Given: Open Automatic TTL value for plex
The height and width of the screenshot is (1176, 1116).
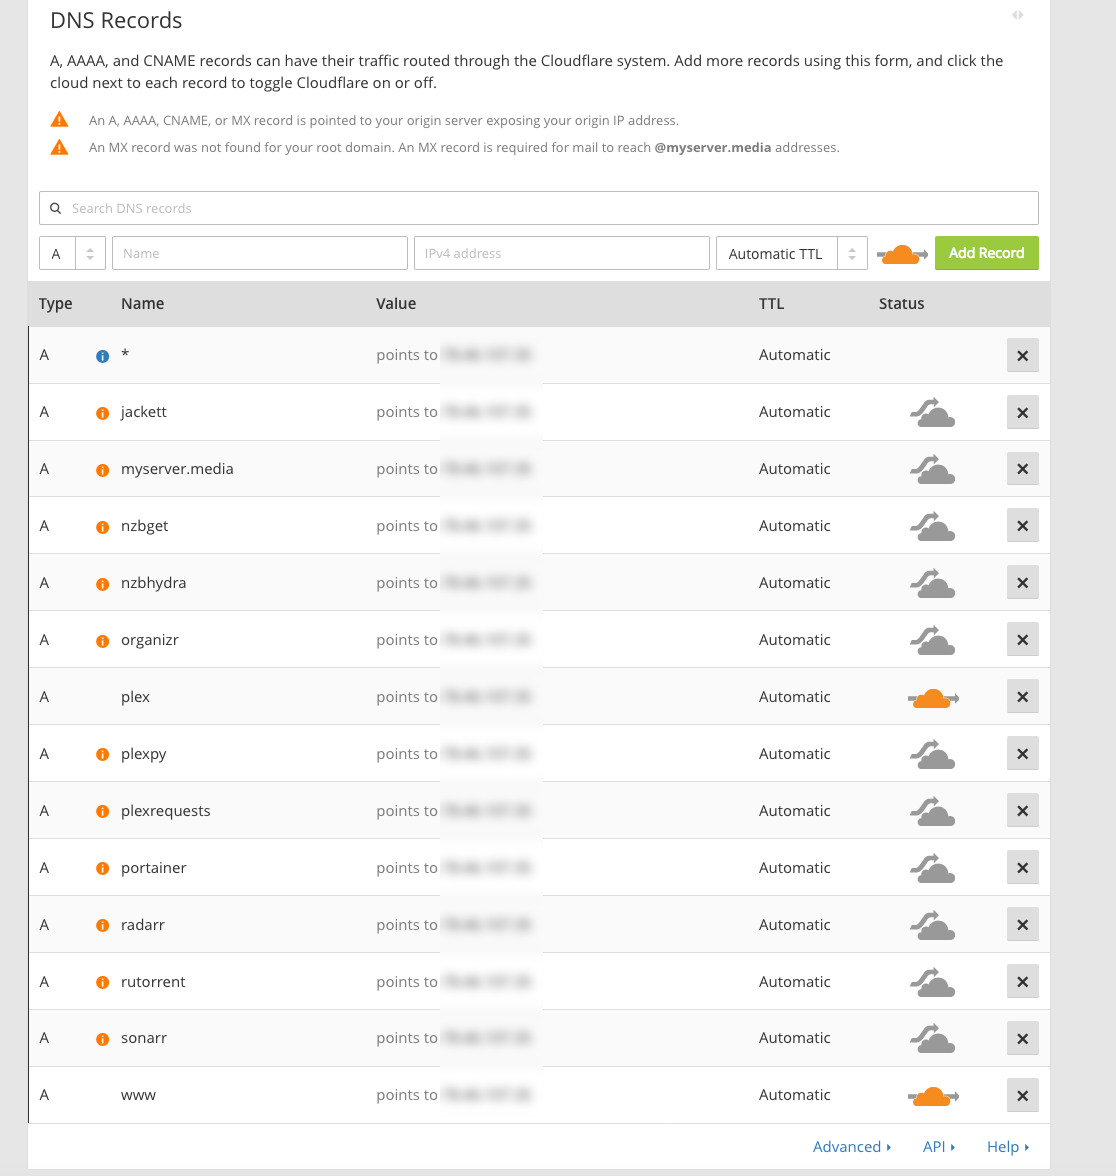Looking at the screenshot, I should (794, 697).
